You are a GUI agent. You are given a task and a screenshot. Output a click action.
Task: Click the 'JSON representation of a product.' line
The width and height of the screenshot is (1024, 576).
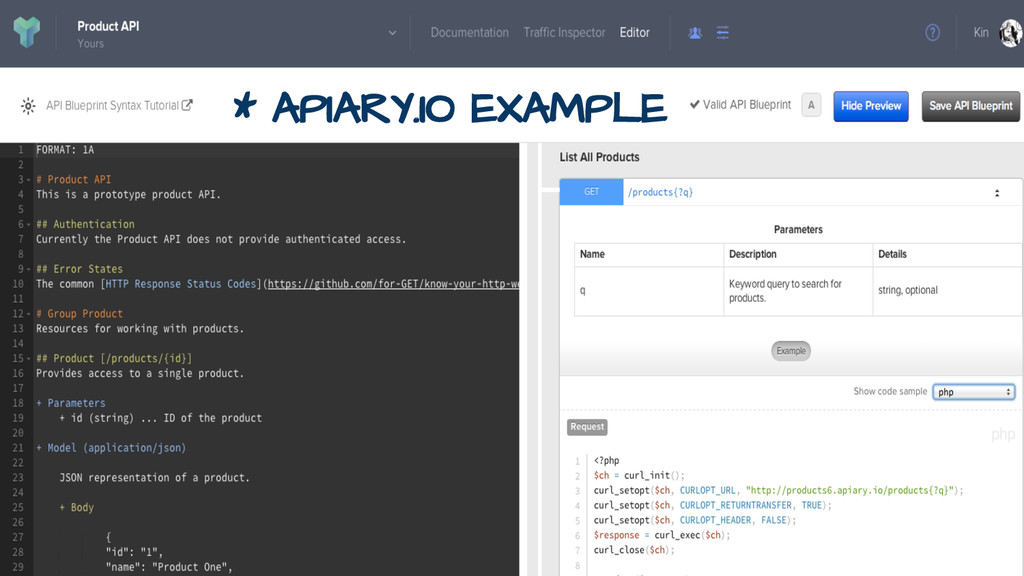pos(154,477)
